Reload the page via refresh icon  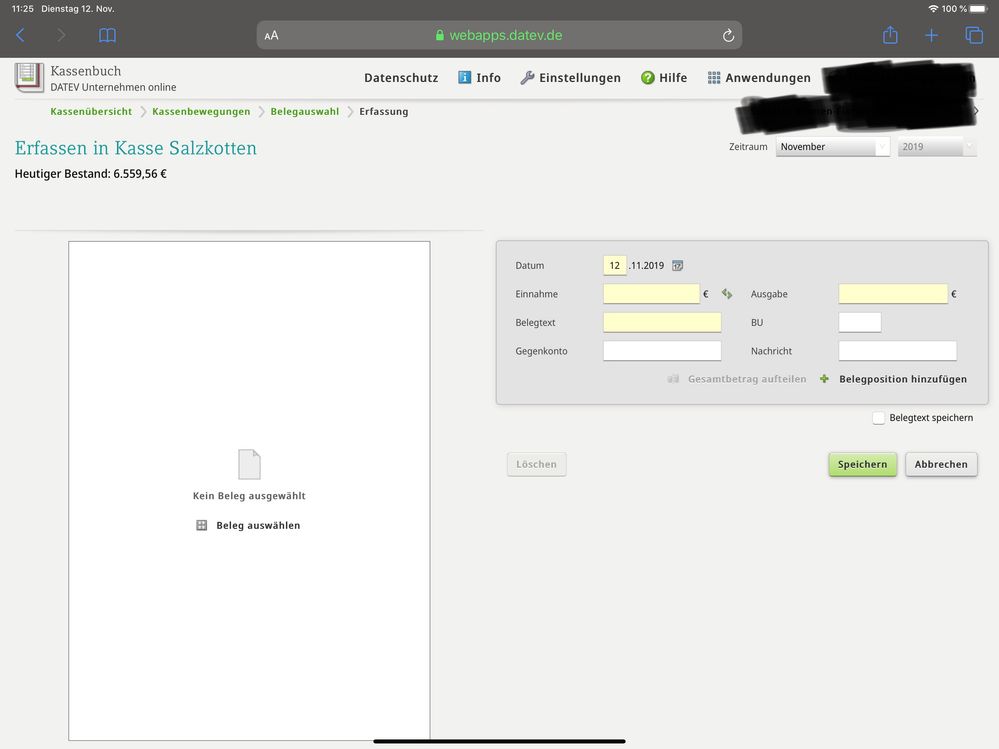tap(728, 36)
